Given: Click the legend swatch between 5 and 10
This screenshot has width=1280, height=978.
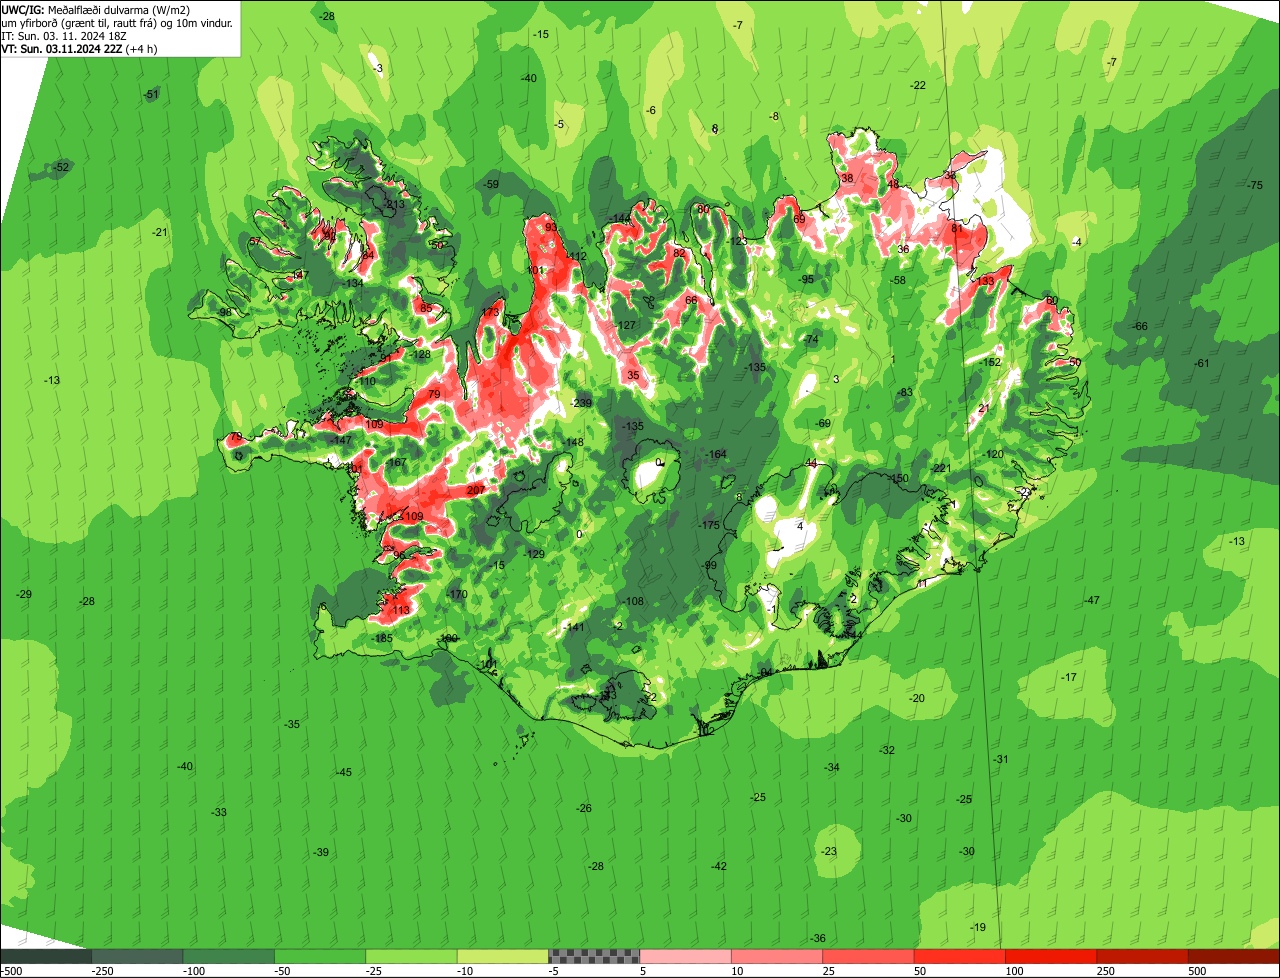Looking at the screenshot, I should [685, 956].
